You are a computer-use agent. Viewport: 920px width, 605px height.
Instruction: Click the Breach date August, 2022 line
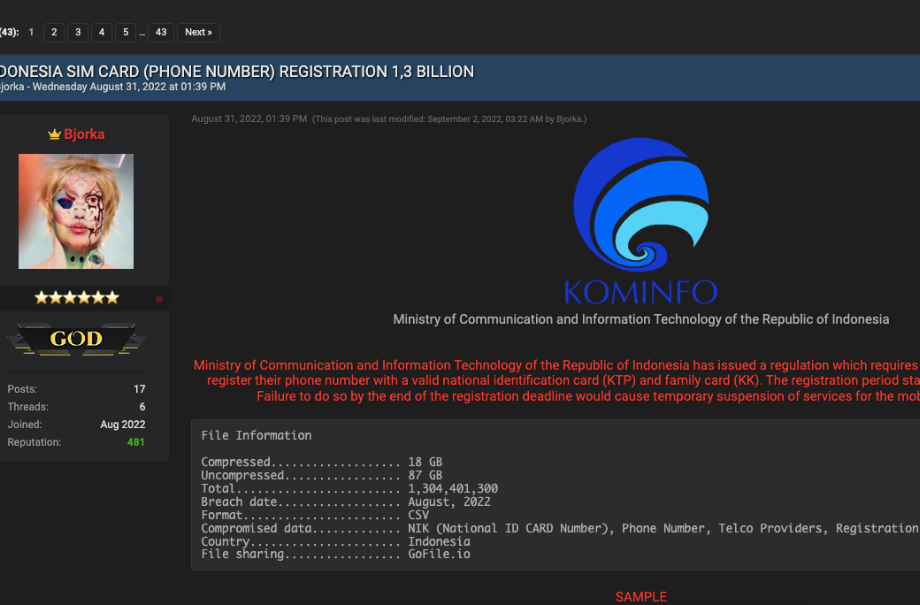coord(346,502)
